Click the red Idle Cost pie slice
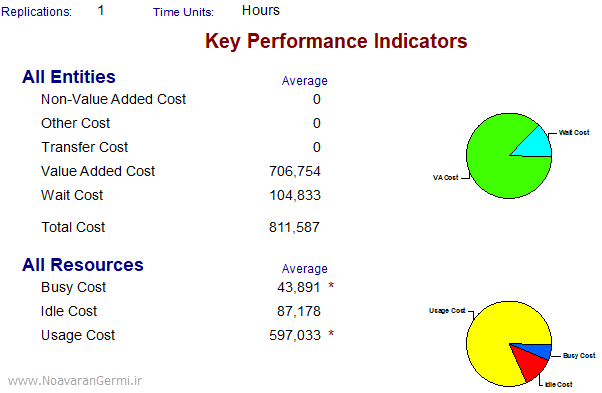 [529, 363]
